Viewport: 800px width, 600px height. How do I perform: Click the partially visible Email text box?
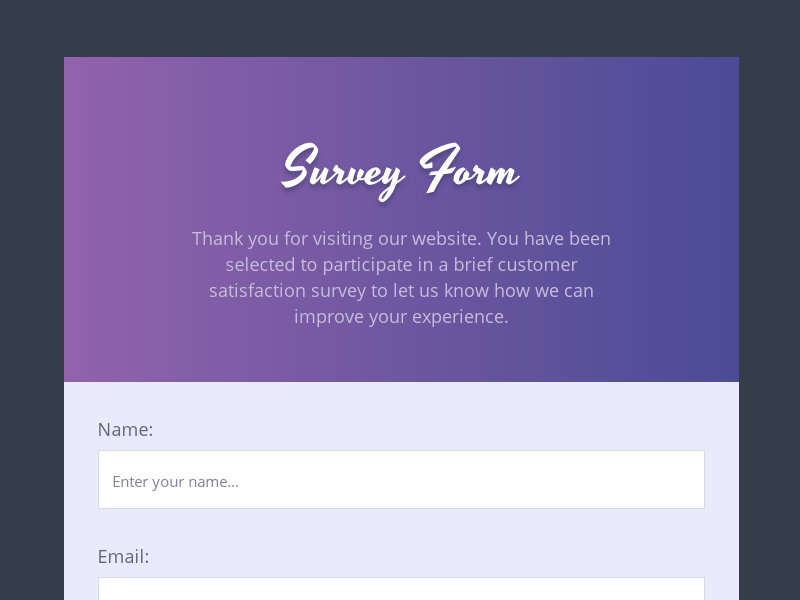(x=400, y=593)
